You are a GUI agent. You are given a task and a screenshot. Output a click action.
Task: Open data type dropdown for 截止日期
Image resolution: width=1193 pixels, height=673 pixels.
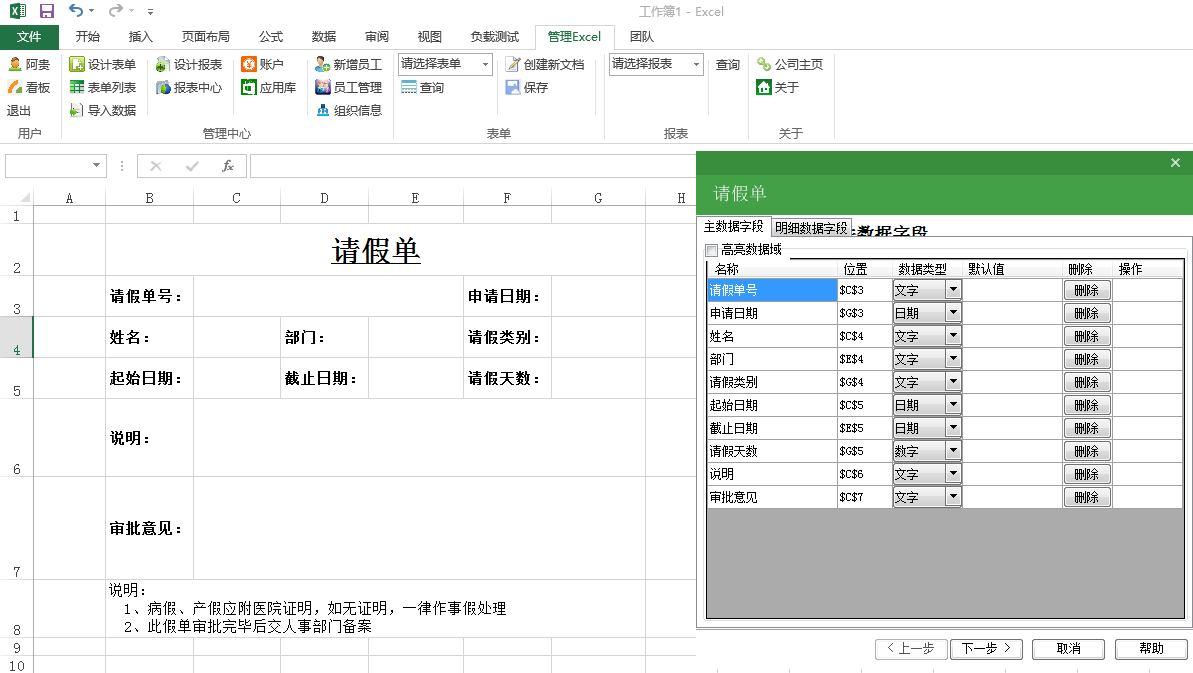coord(953,427)
